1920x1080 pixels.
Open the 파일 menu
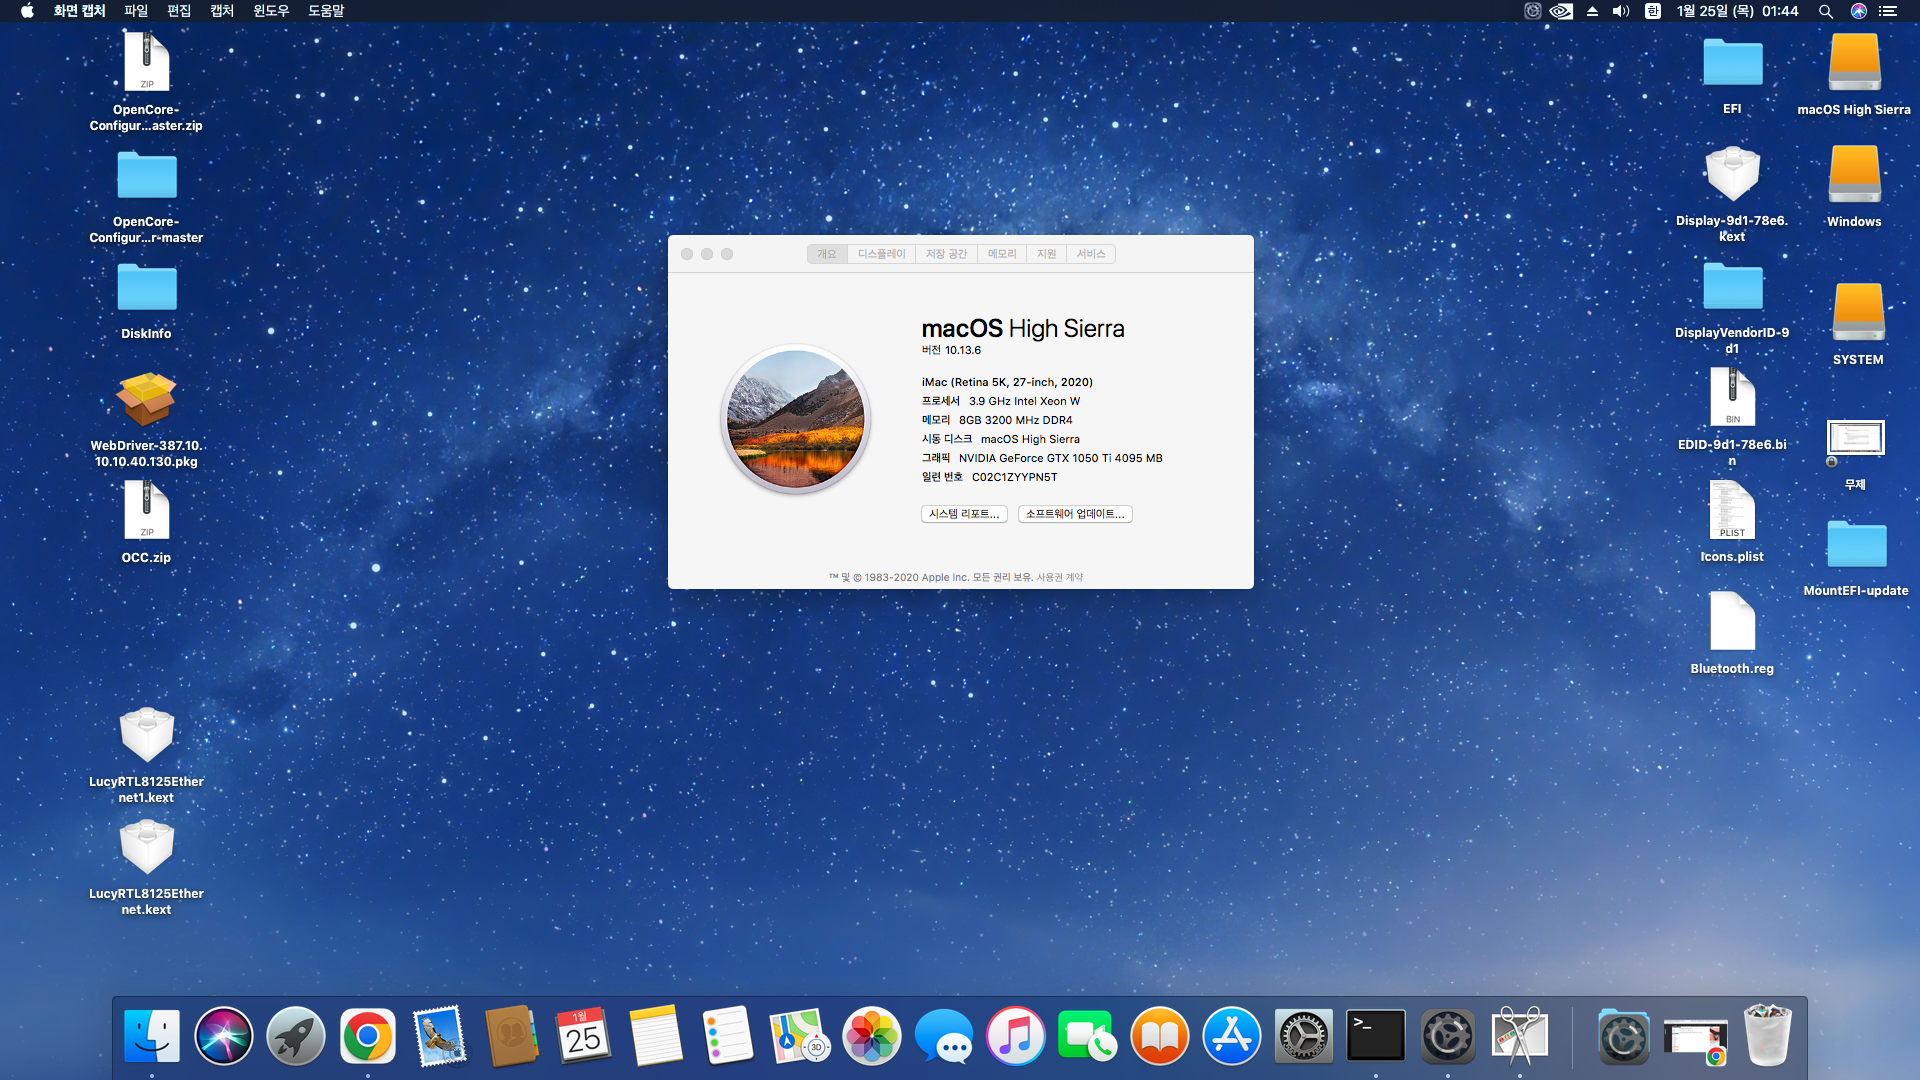136,11
